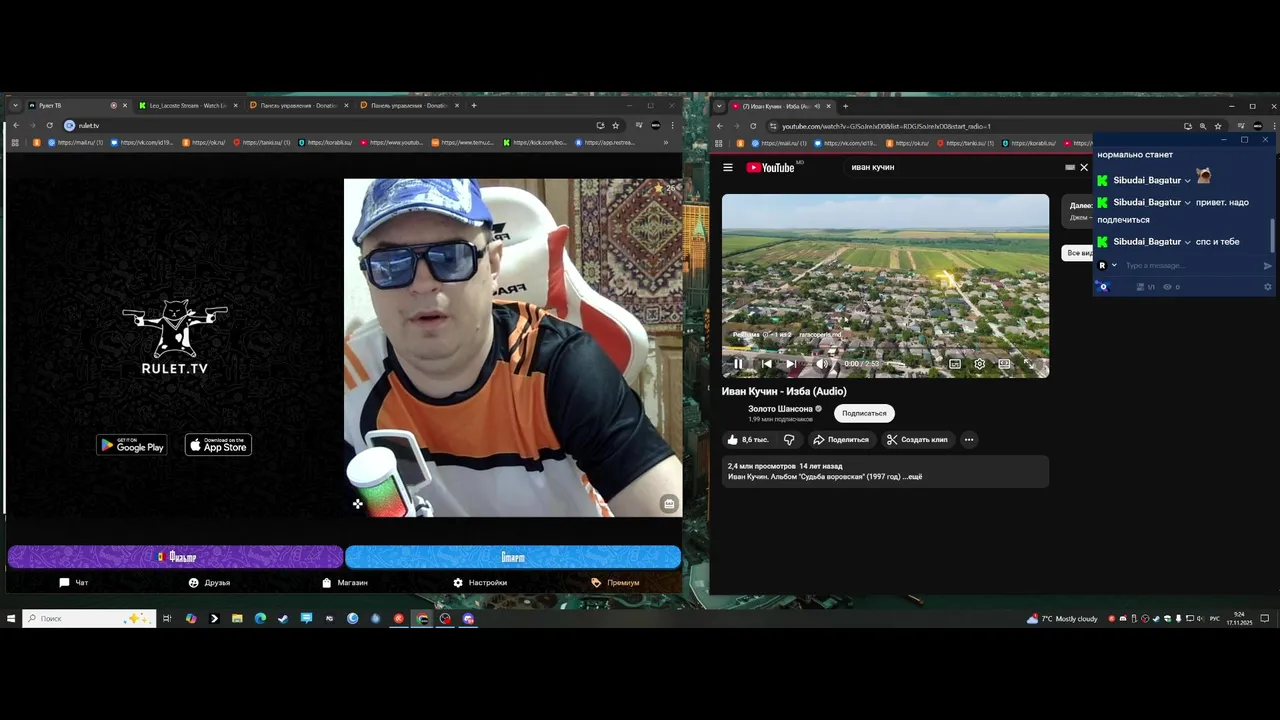Open the YouTube on-screen keyboard icon
The image size is (1280, 720).
point(1070,167)
